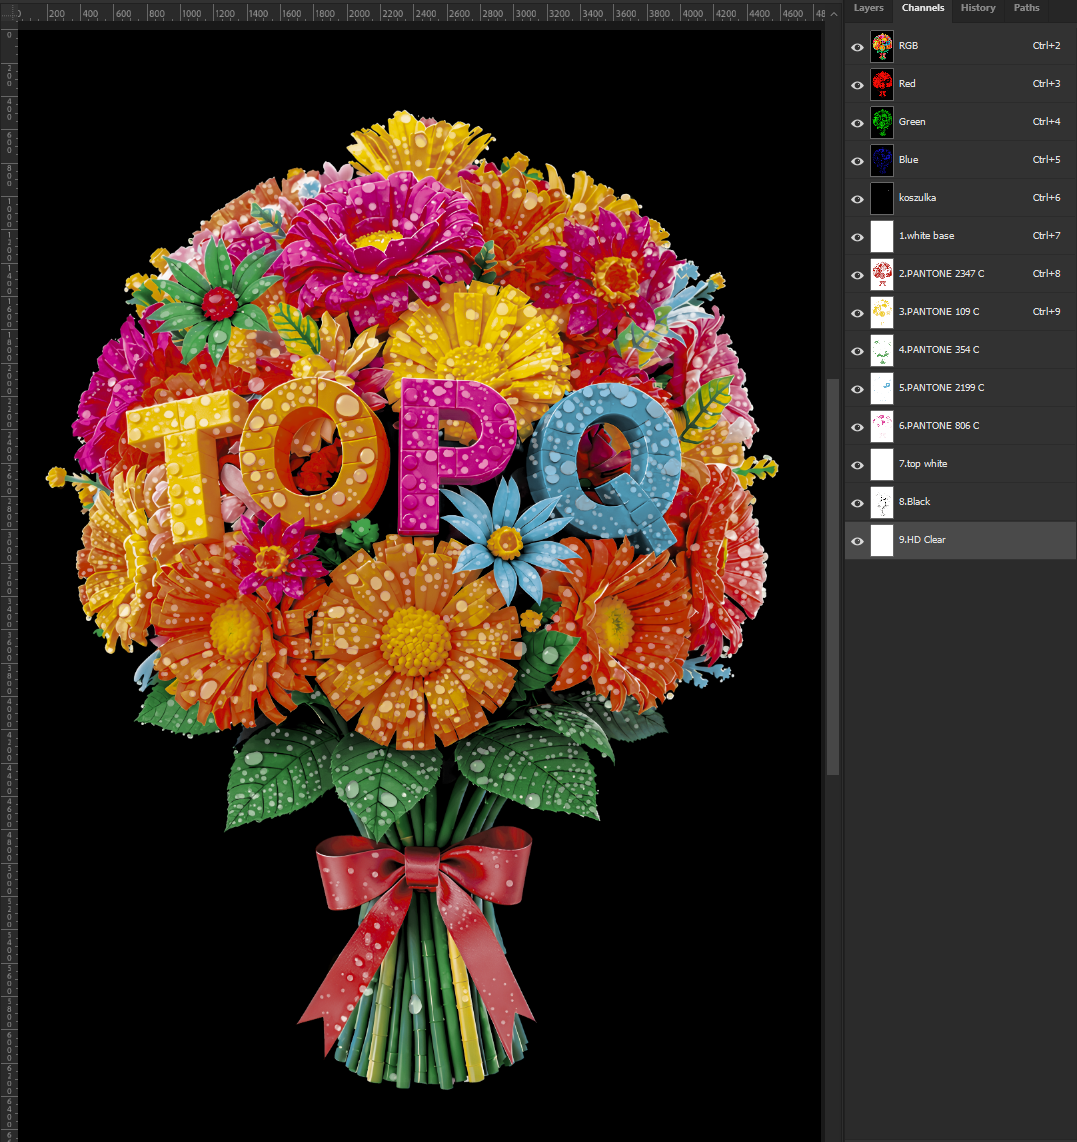Click the canvas vertical scrollbar
1077x1142 pixels.
(x=833, y=575)
